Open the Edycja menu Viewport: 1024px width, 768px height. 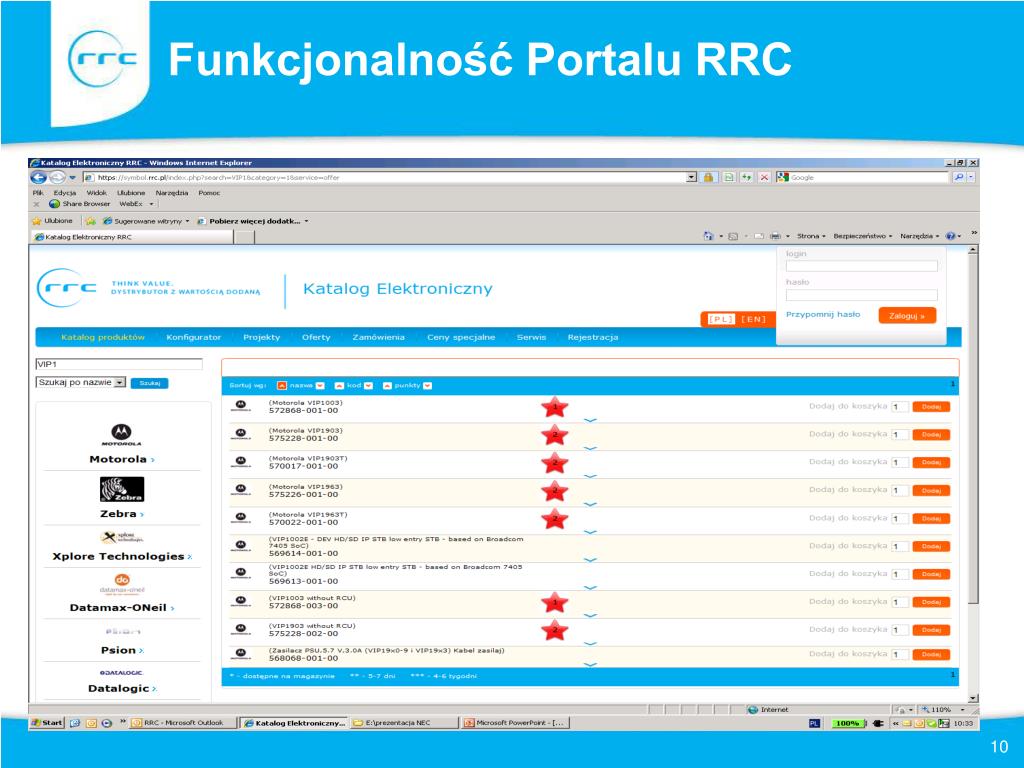pyautogui.click(x=65, y=193)
